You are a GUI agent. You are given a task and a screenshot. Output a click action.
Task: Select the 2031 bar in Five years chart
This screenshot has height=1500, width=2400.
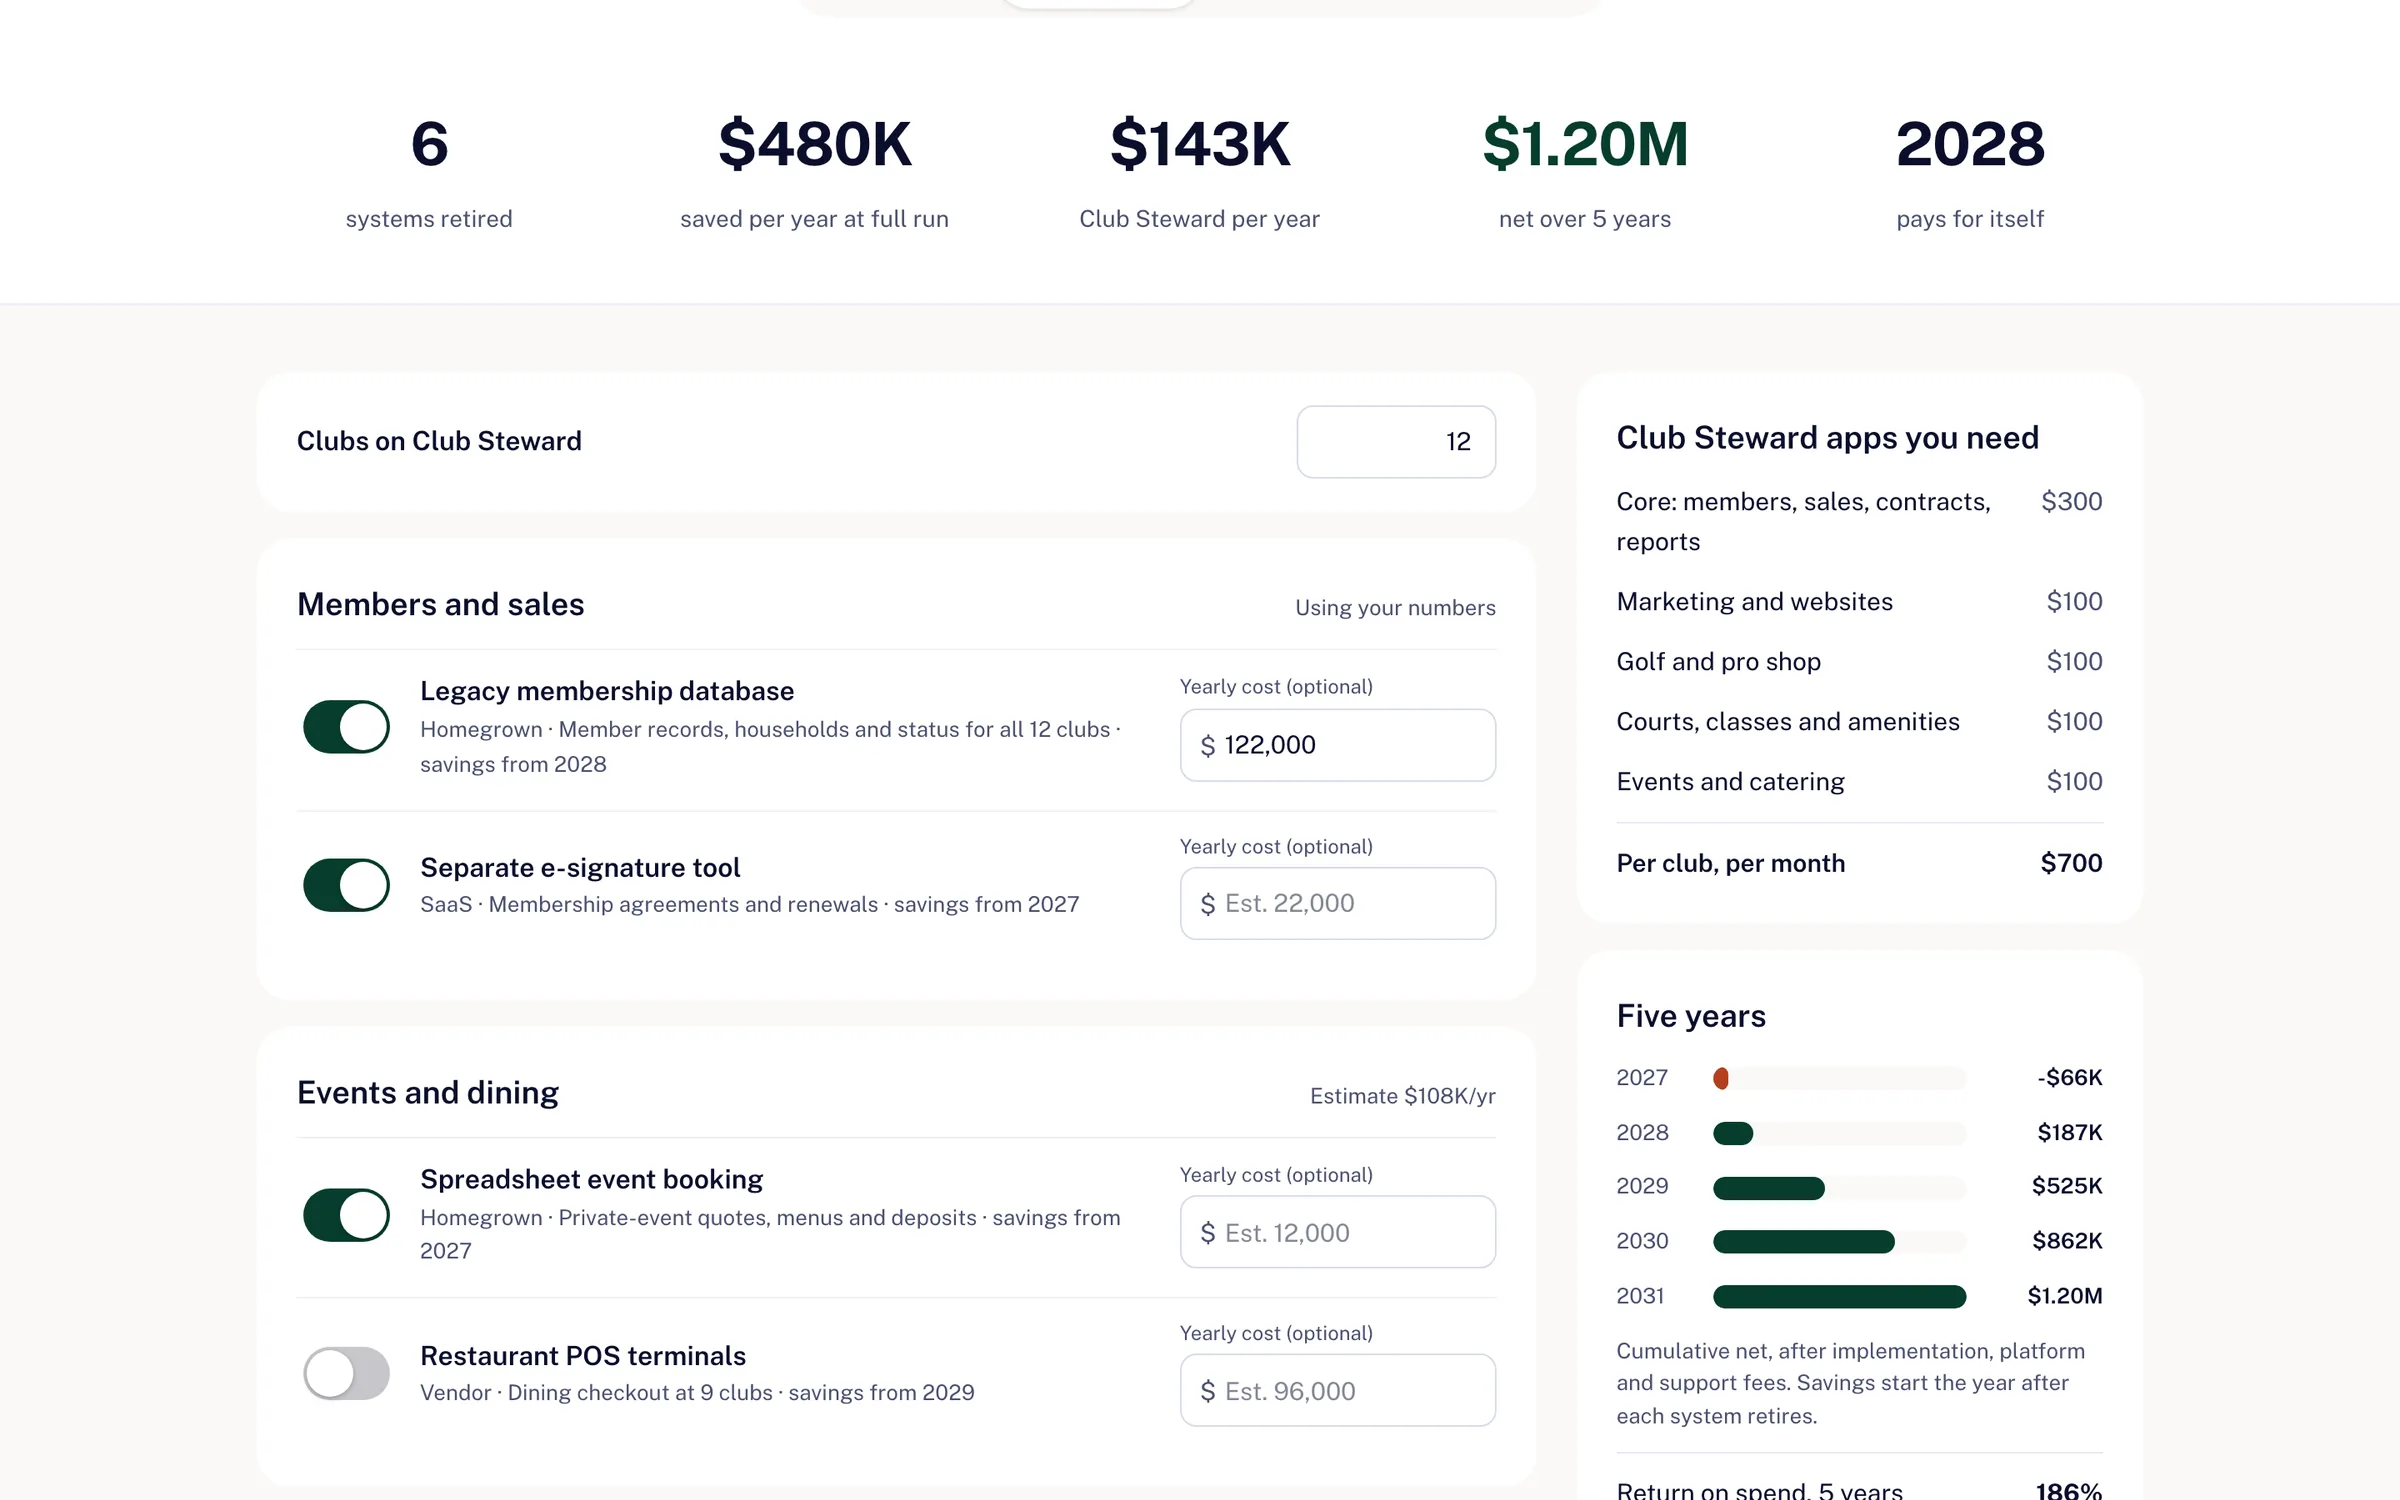pos(1839,1297)
